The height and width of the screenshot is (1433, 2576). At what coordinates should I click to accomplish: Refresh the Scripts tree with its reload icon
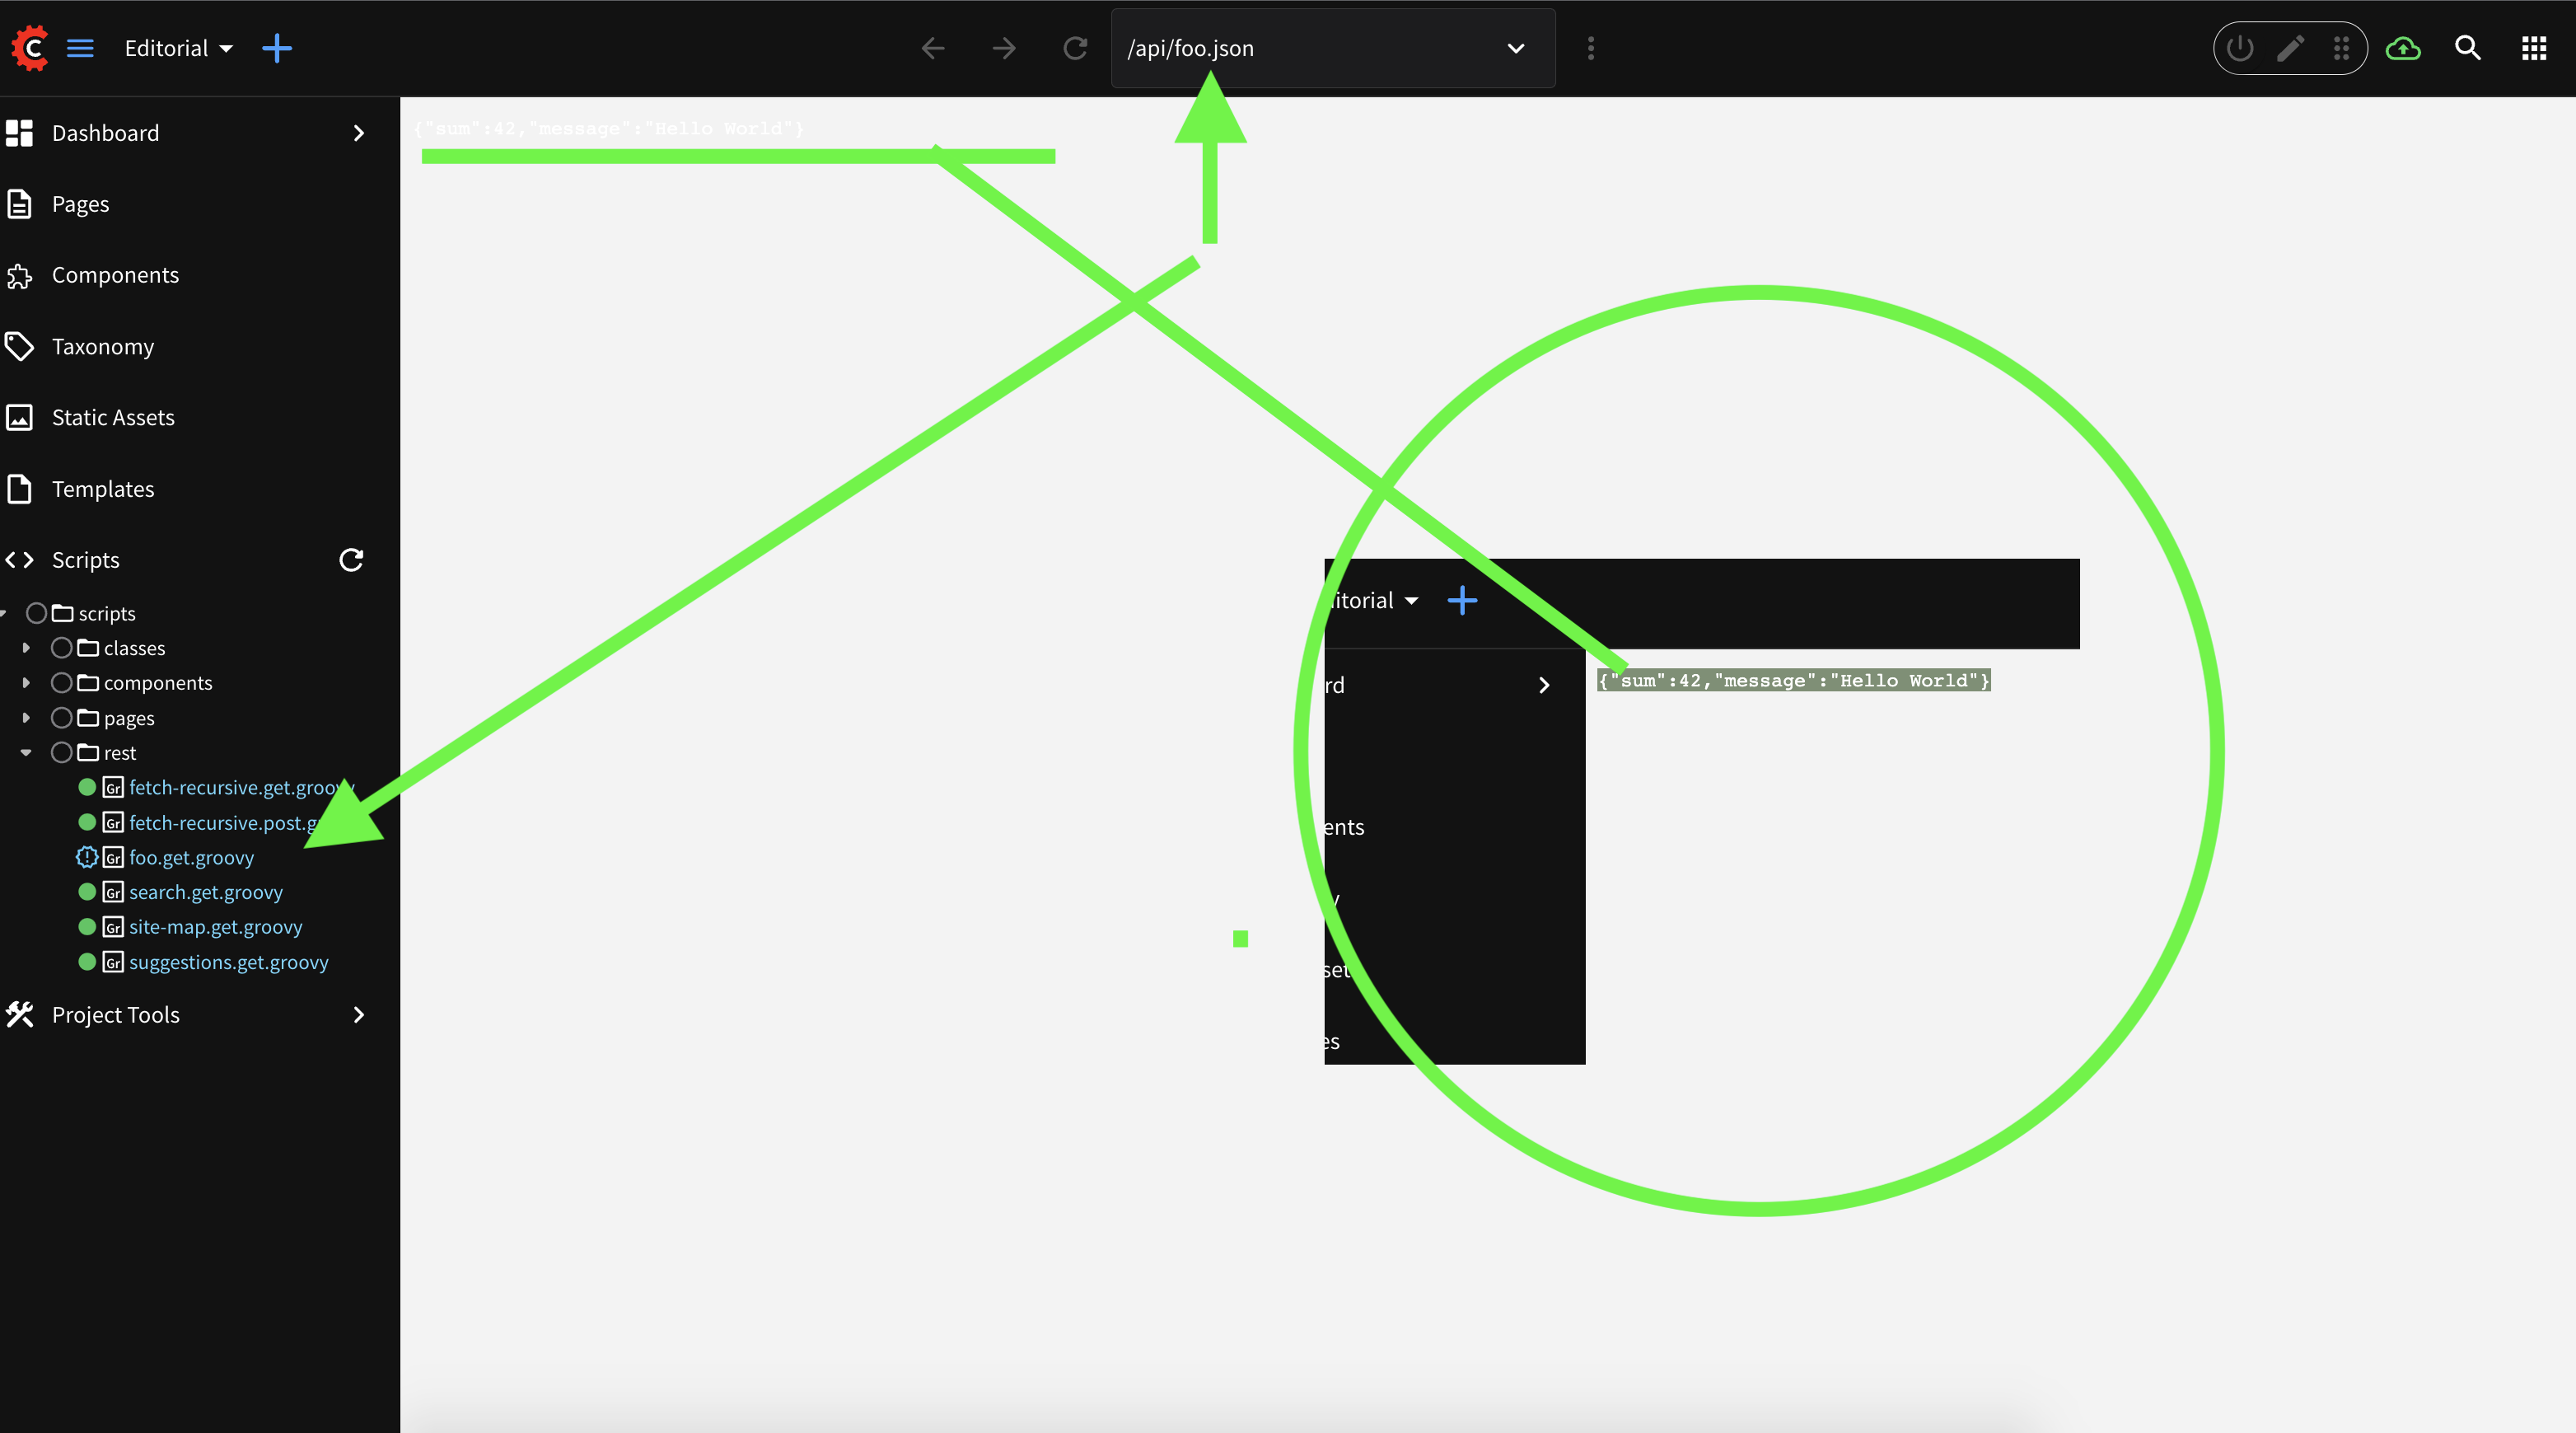click(351, 560)
